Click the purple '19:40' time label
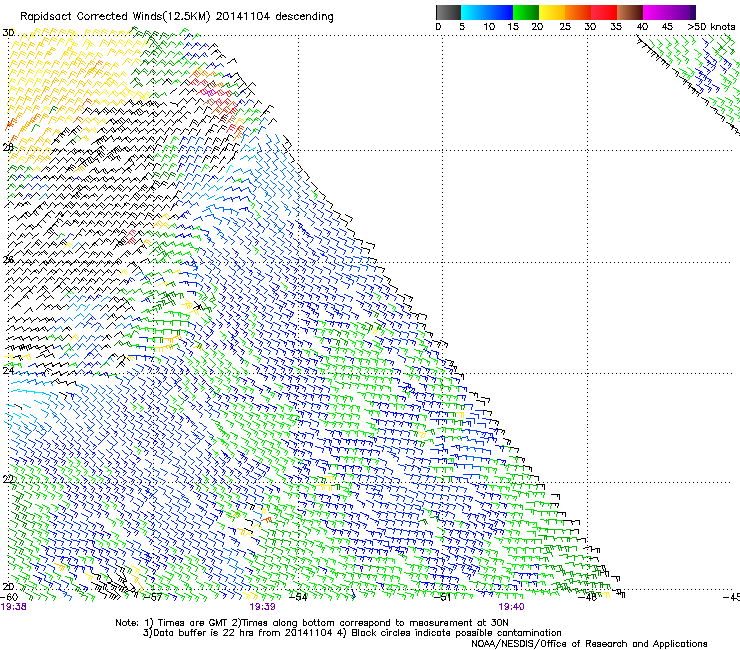Image resolution: width=740 pixels, height=650 pixels. (512, 607)
